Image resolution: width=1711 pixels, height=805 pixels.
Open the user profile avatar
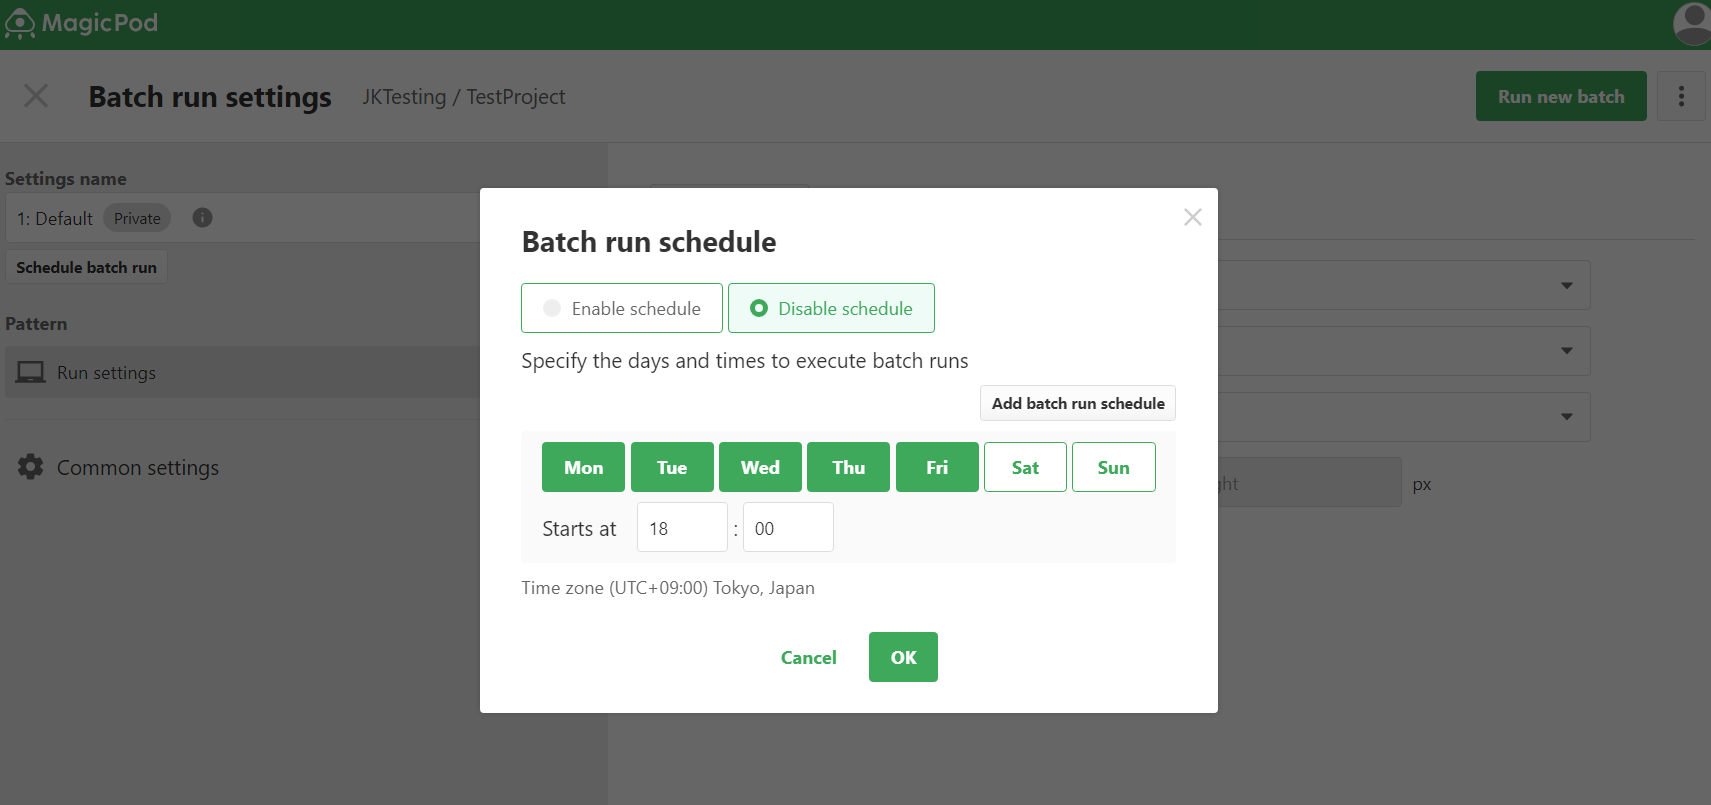click(x=1692, y=24)
